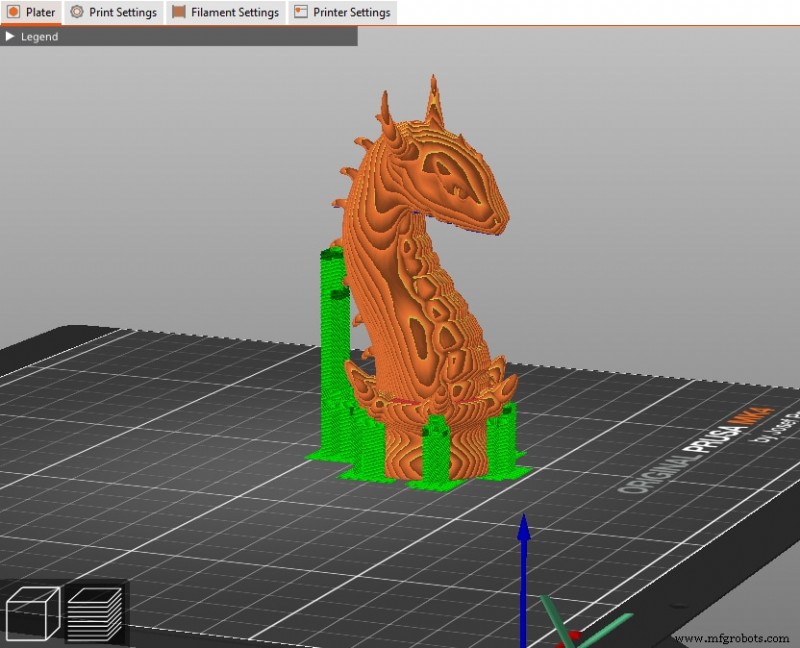The height and width of the screenshot is (648, 800).
Task: Switch to the Plater tab
Action: coord(31,12)
